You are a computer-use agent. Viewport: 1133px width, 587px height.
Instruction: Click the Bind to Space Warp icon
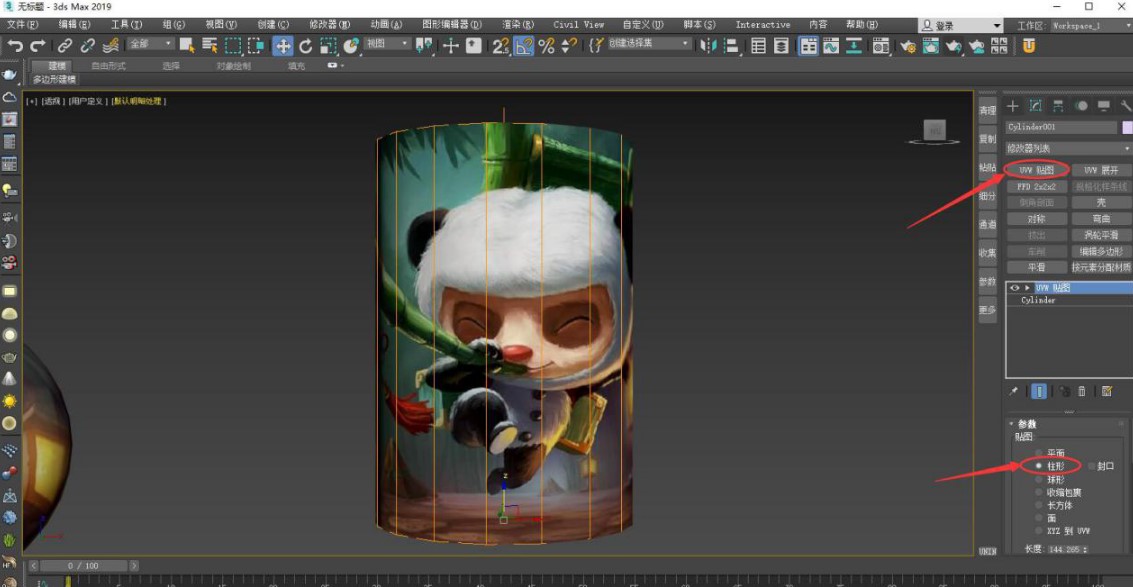pyautogui.click(x=111, y=46)
